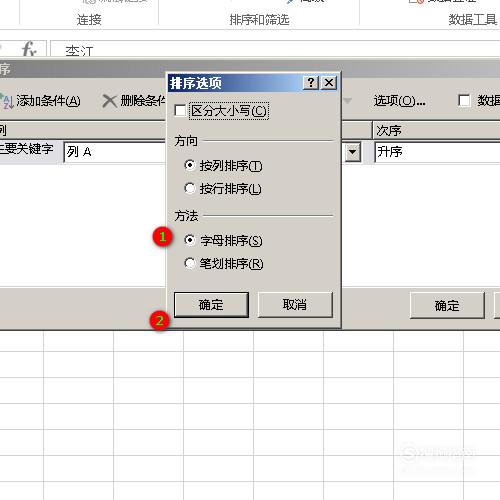500x500 pixels.
Task: Click the 数据工具 ribbon group label
Action: click(x=473, y=20)
